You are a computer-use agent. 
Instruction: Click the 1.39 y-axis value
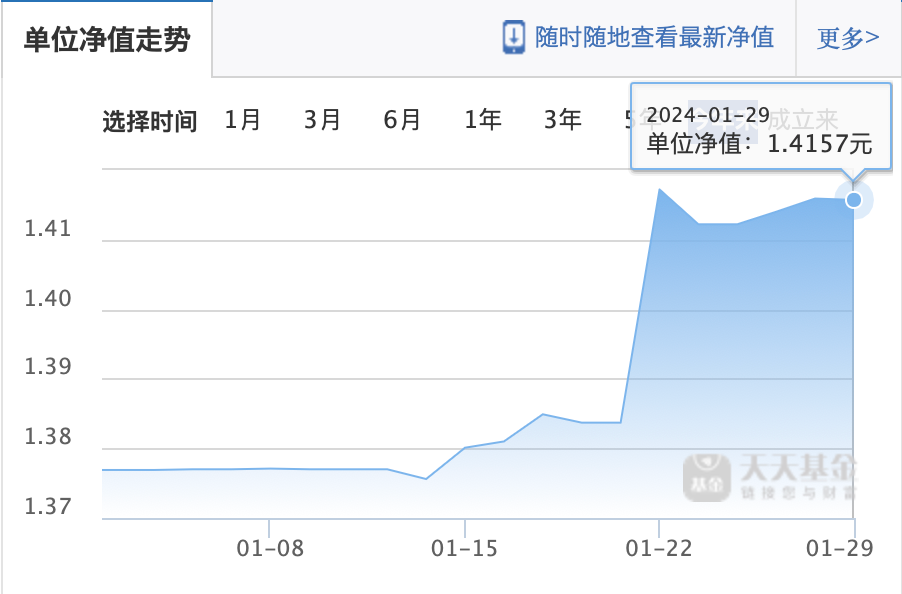tap(48, 367)
